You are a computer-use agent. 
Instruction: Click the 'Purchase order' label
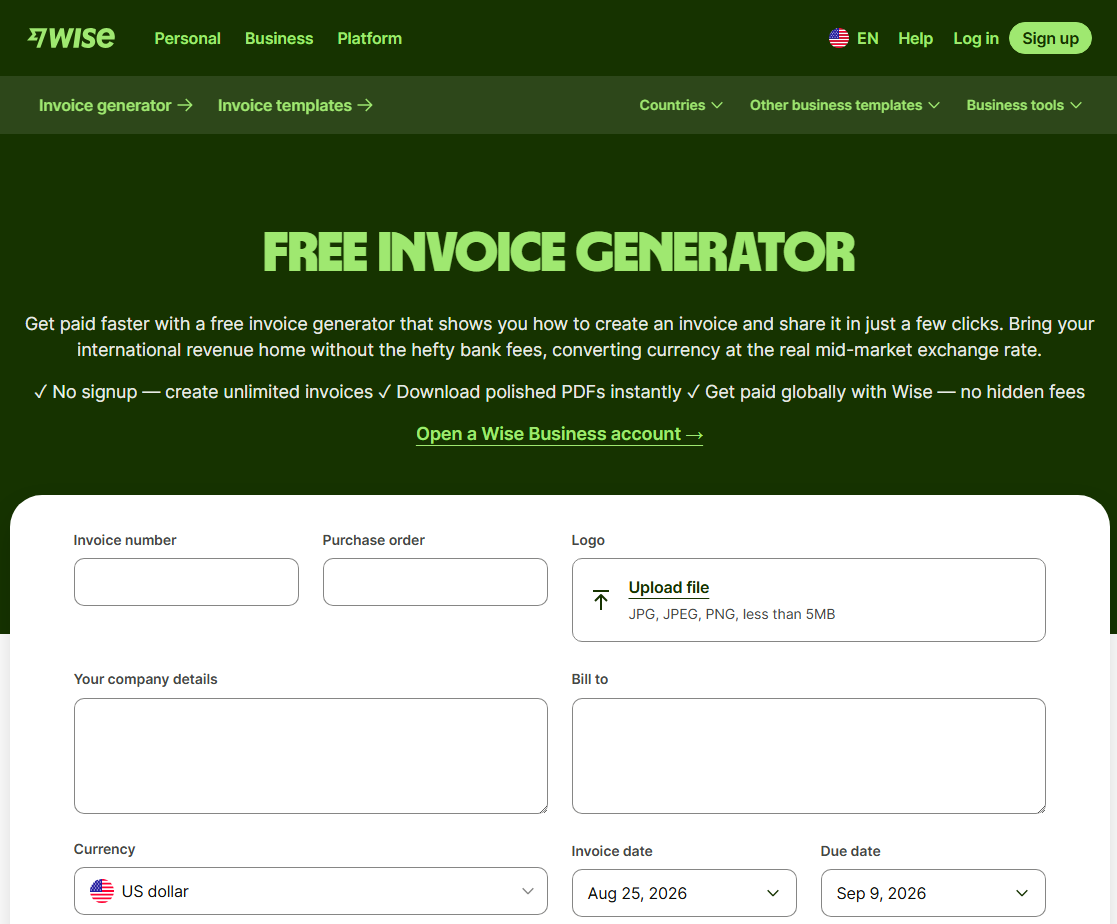pos(373,540)
